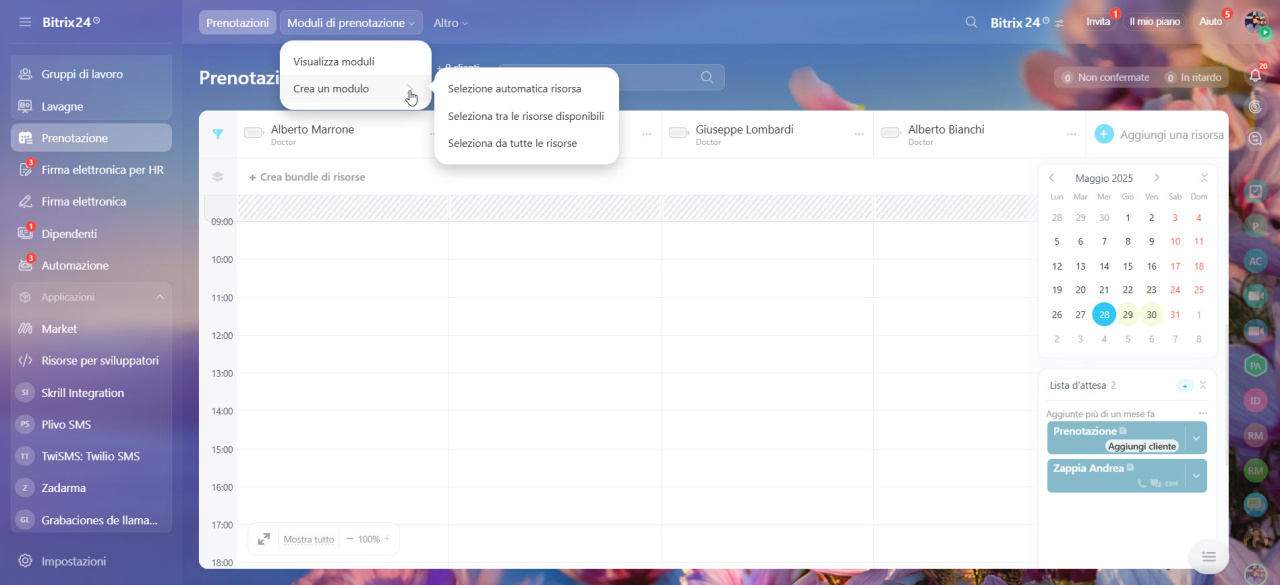
Task: Click the top bar search magnifier icon
Action: [x=971, y=22]
